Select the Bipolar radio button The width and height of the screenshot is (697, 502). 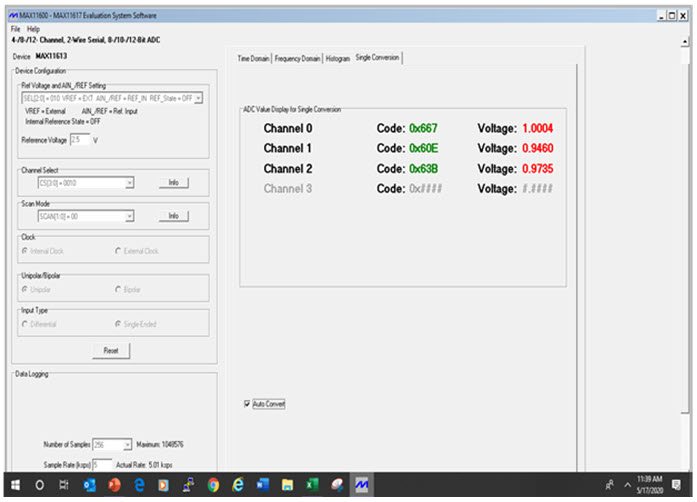(x=118, y=289)
